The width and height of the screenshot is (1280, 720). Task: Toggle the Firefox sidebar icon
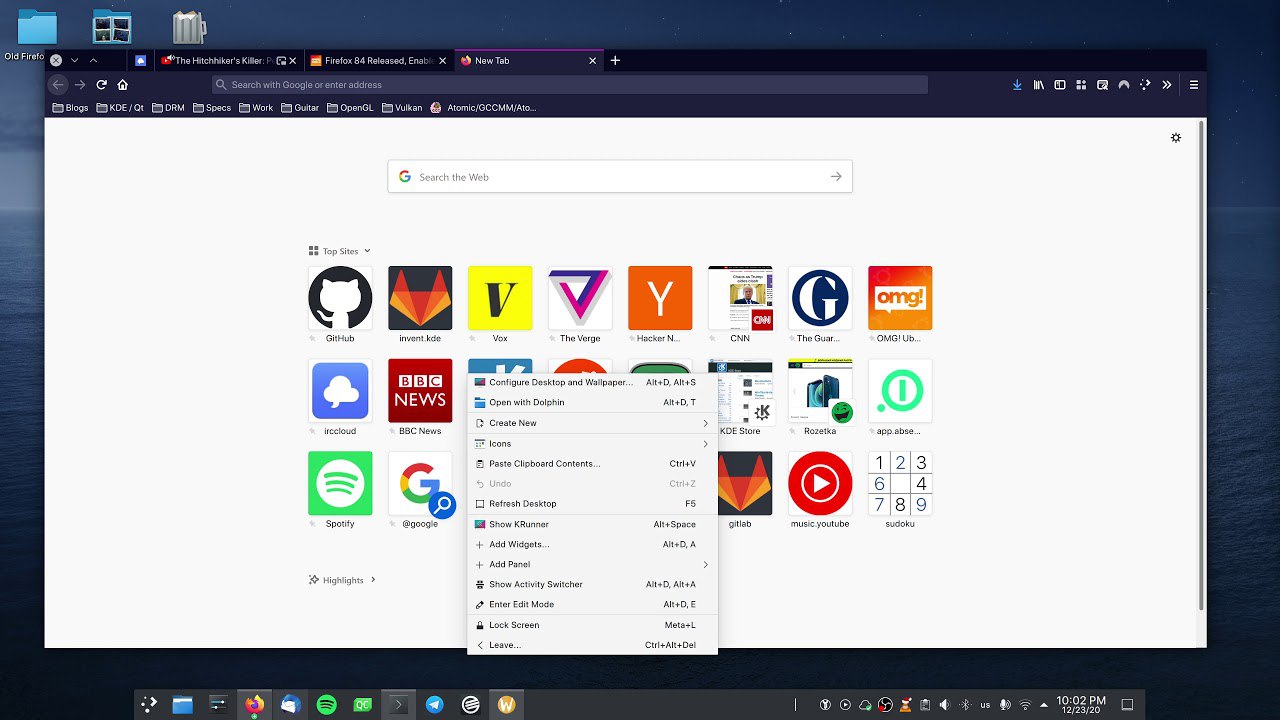[1060, 85]
